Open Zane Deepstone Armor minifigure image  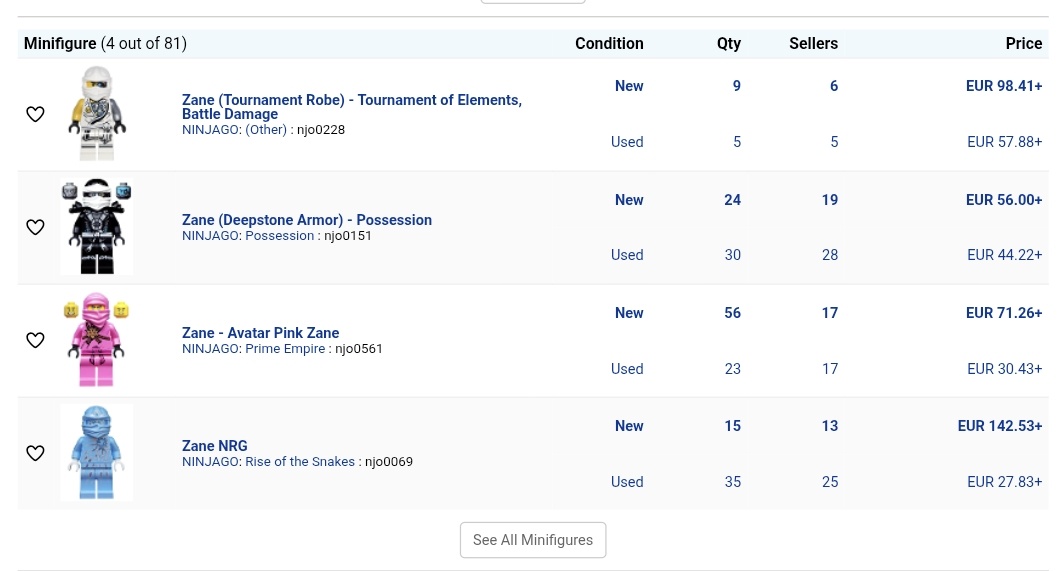97,227
